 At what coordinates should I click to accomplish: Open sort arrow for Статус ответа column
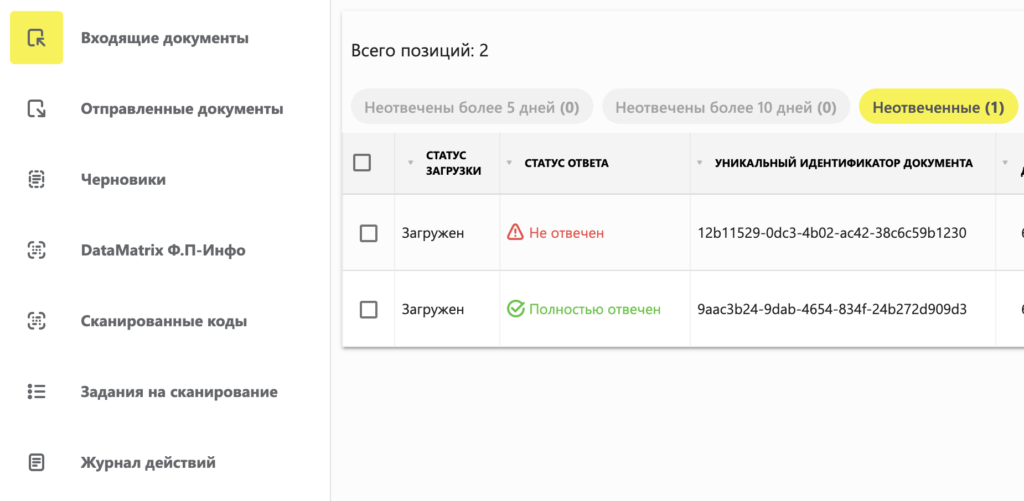click(509, 163)
